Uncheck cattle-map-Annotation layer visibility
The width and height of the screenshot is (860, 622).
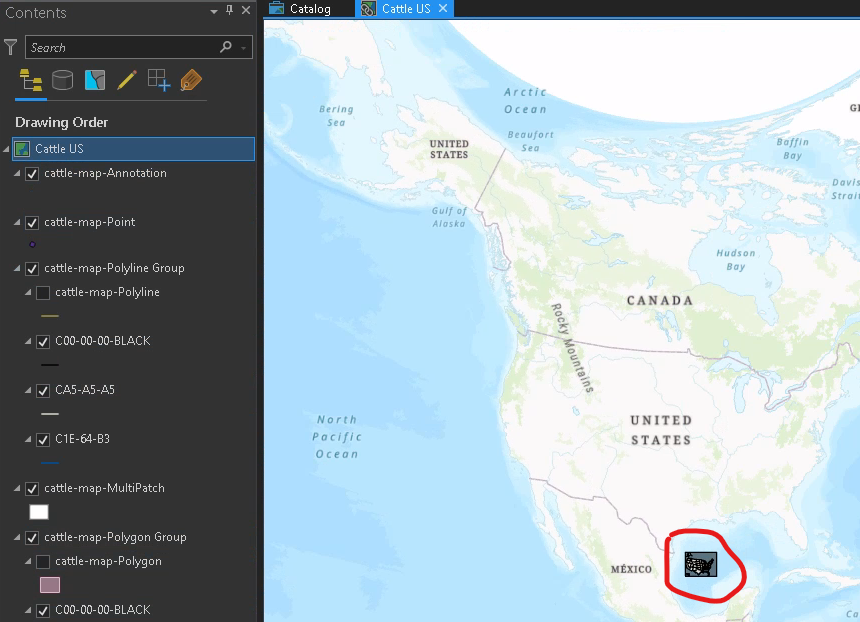(x=32, y=174)
